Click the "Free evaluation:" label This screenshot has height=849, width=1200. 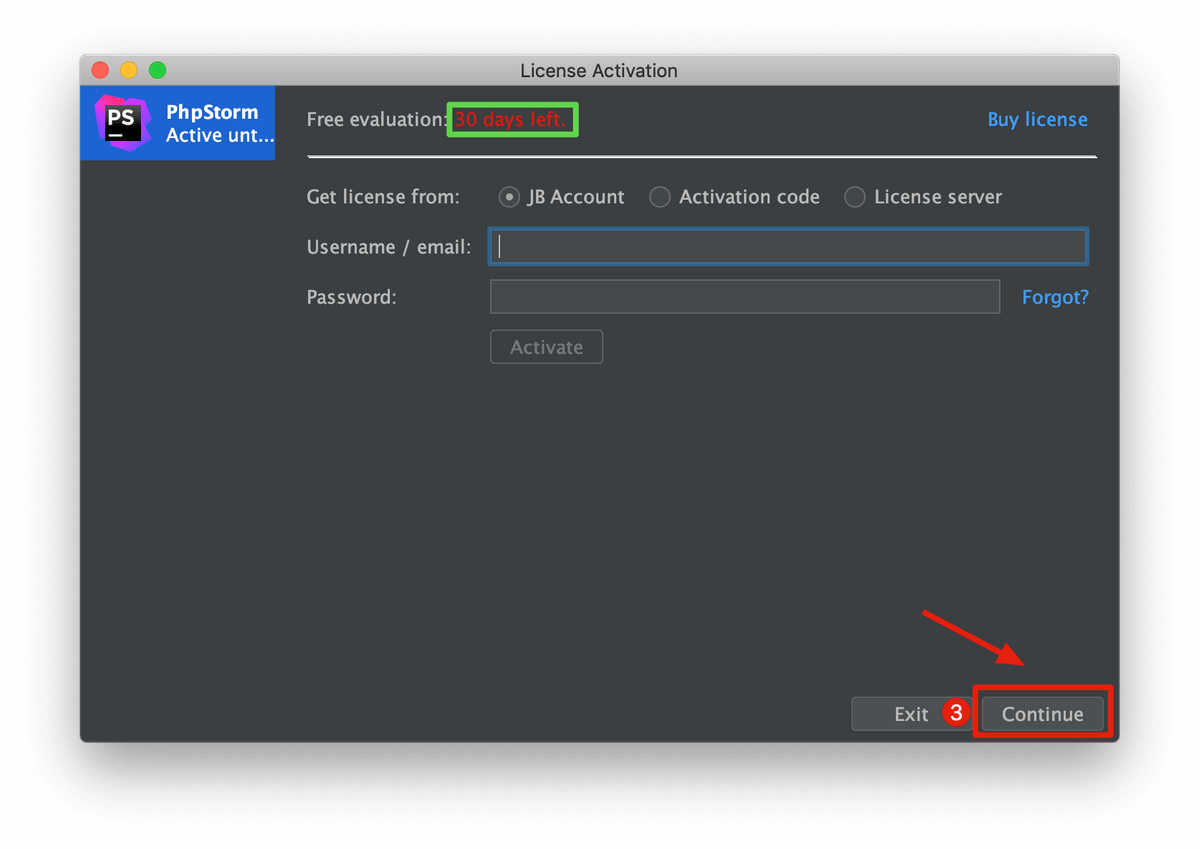coord(377,119)
